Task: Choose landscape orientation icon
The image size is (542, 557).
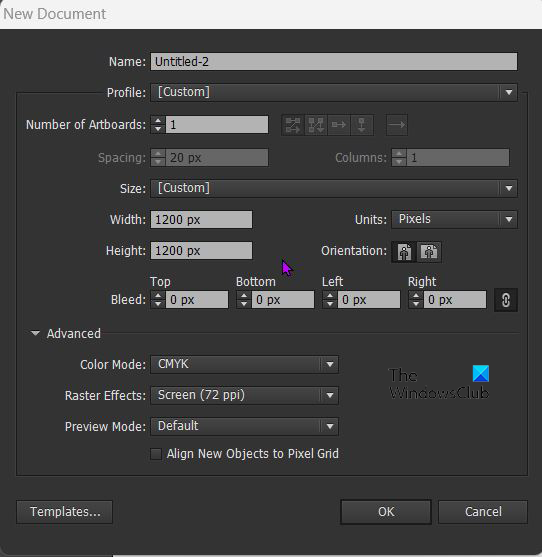Action: pyautogui.click(x=429, y=252)
